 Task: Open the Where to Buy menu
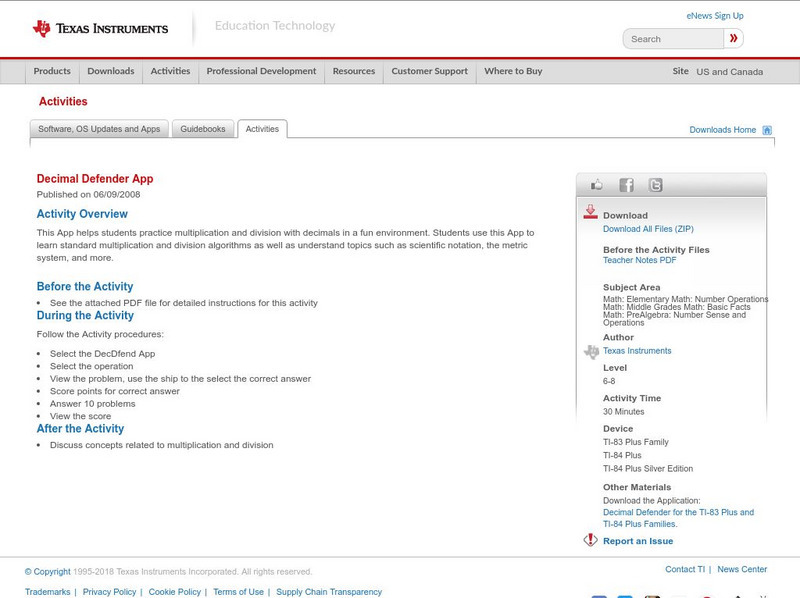513,71
